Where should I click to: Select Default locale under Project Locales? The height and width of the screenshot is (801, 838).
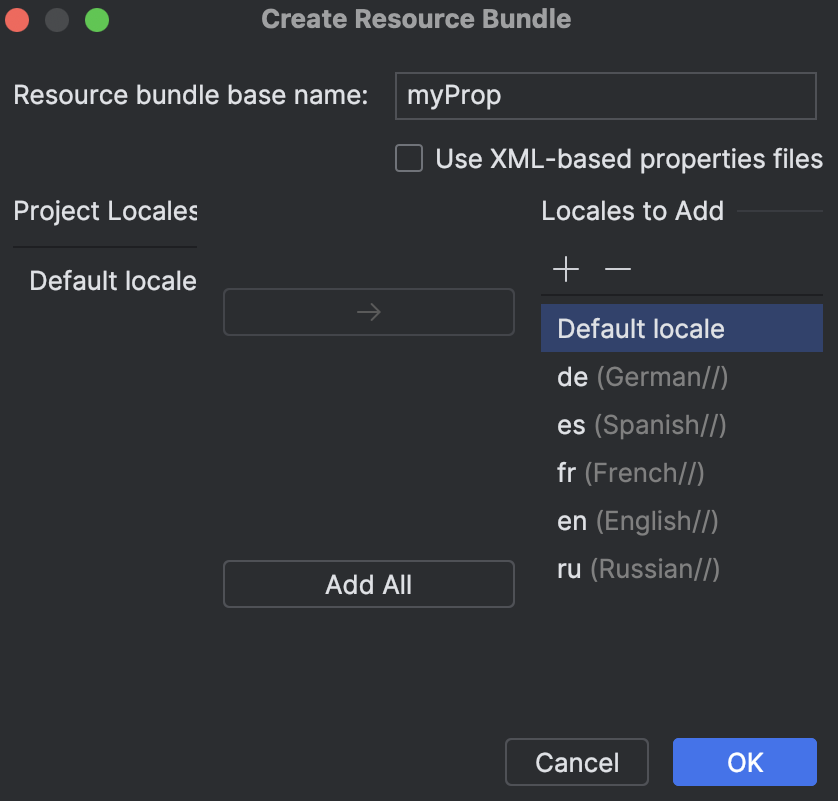pyautogui.click(x=112, y=281)
